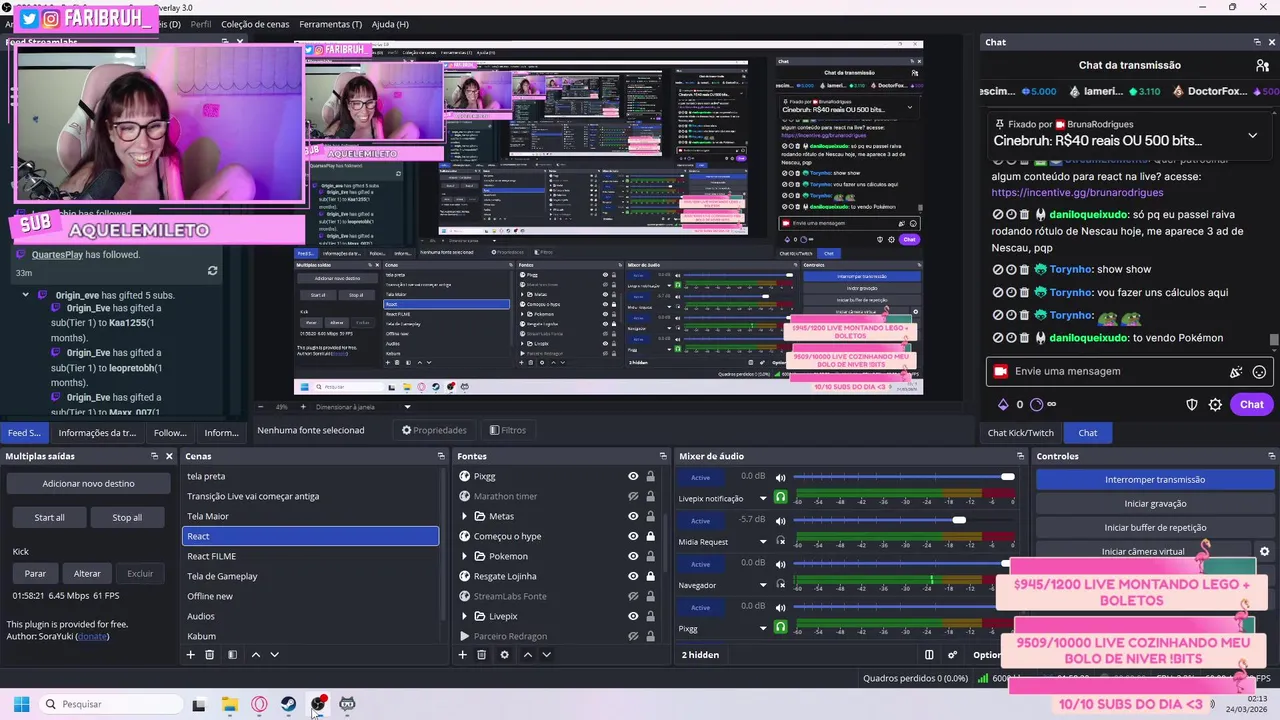1280x720 pixels.
Task: Open the Ferramentas (T) menu
Action: click(x=331, y=24)
